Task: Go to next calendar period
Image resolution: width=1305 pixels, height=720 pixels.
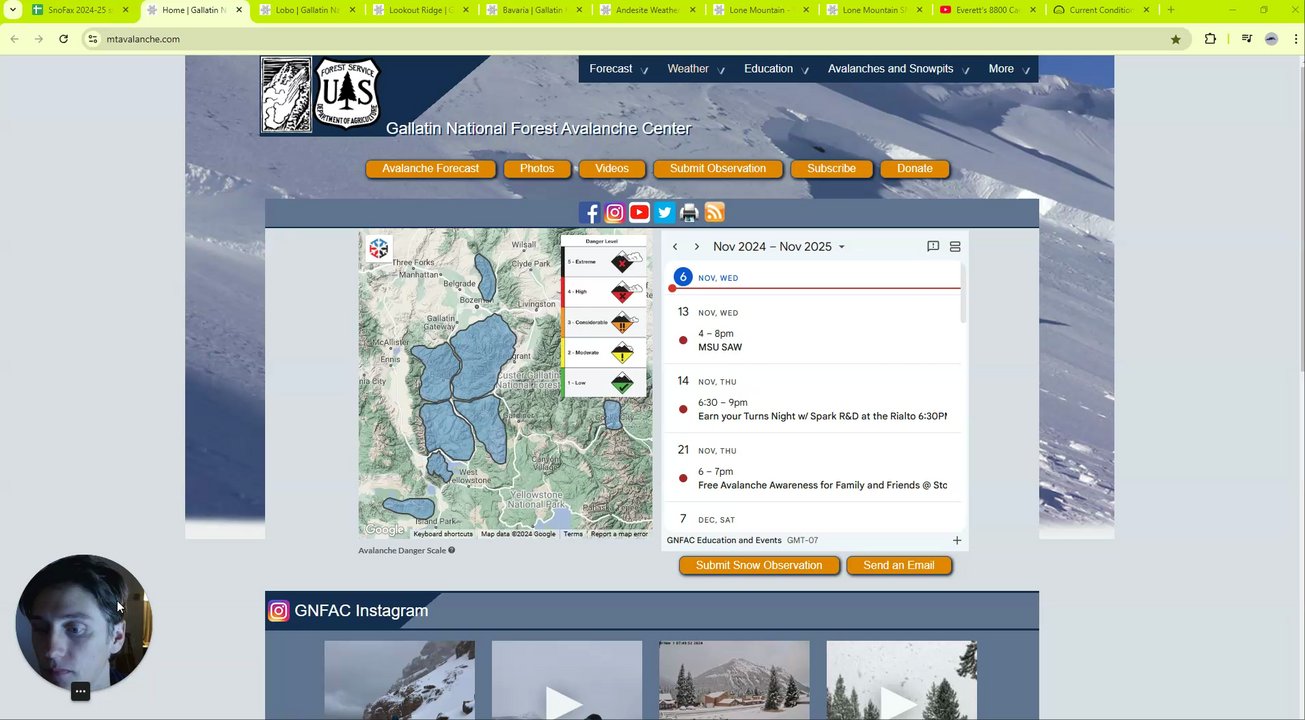Action: (697, 247)
